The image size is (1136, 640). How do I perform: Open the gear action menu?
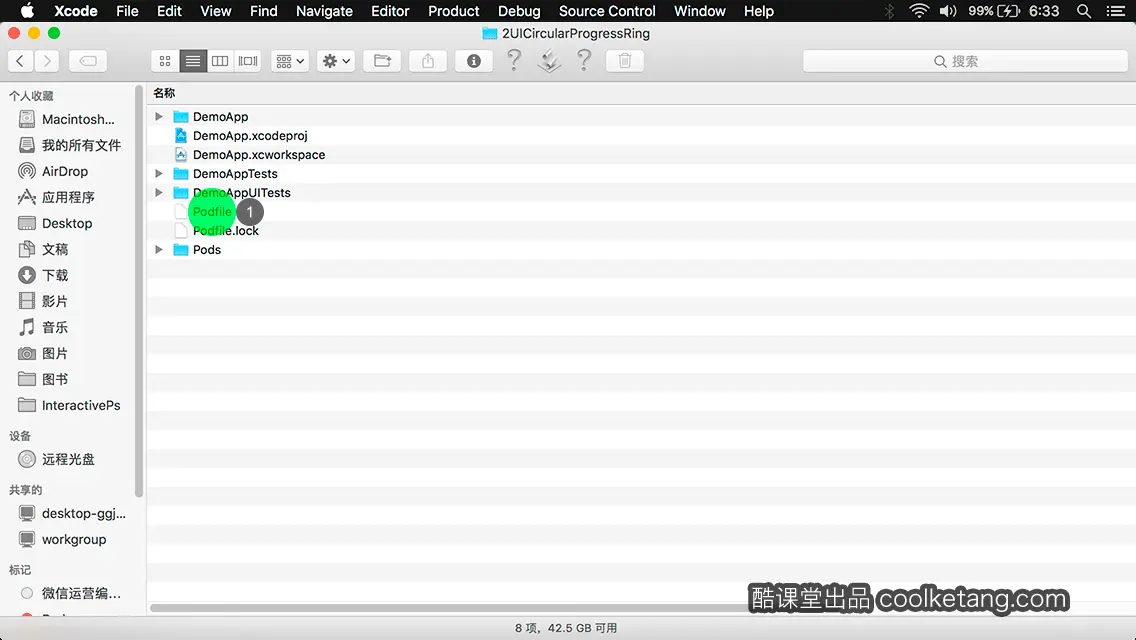(x=335, y=61)
